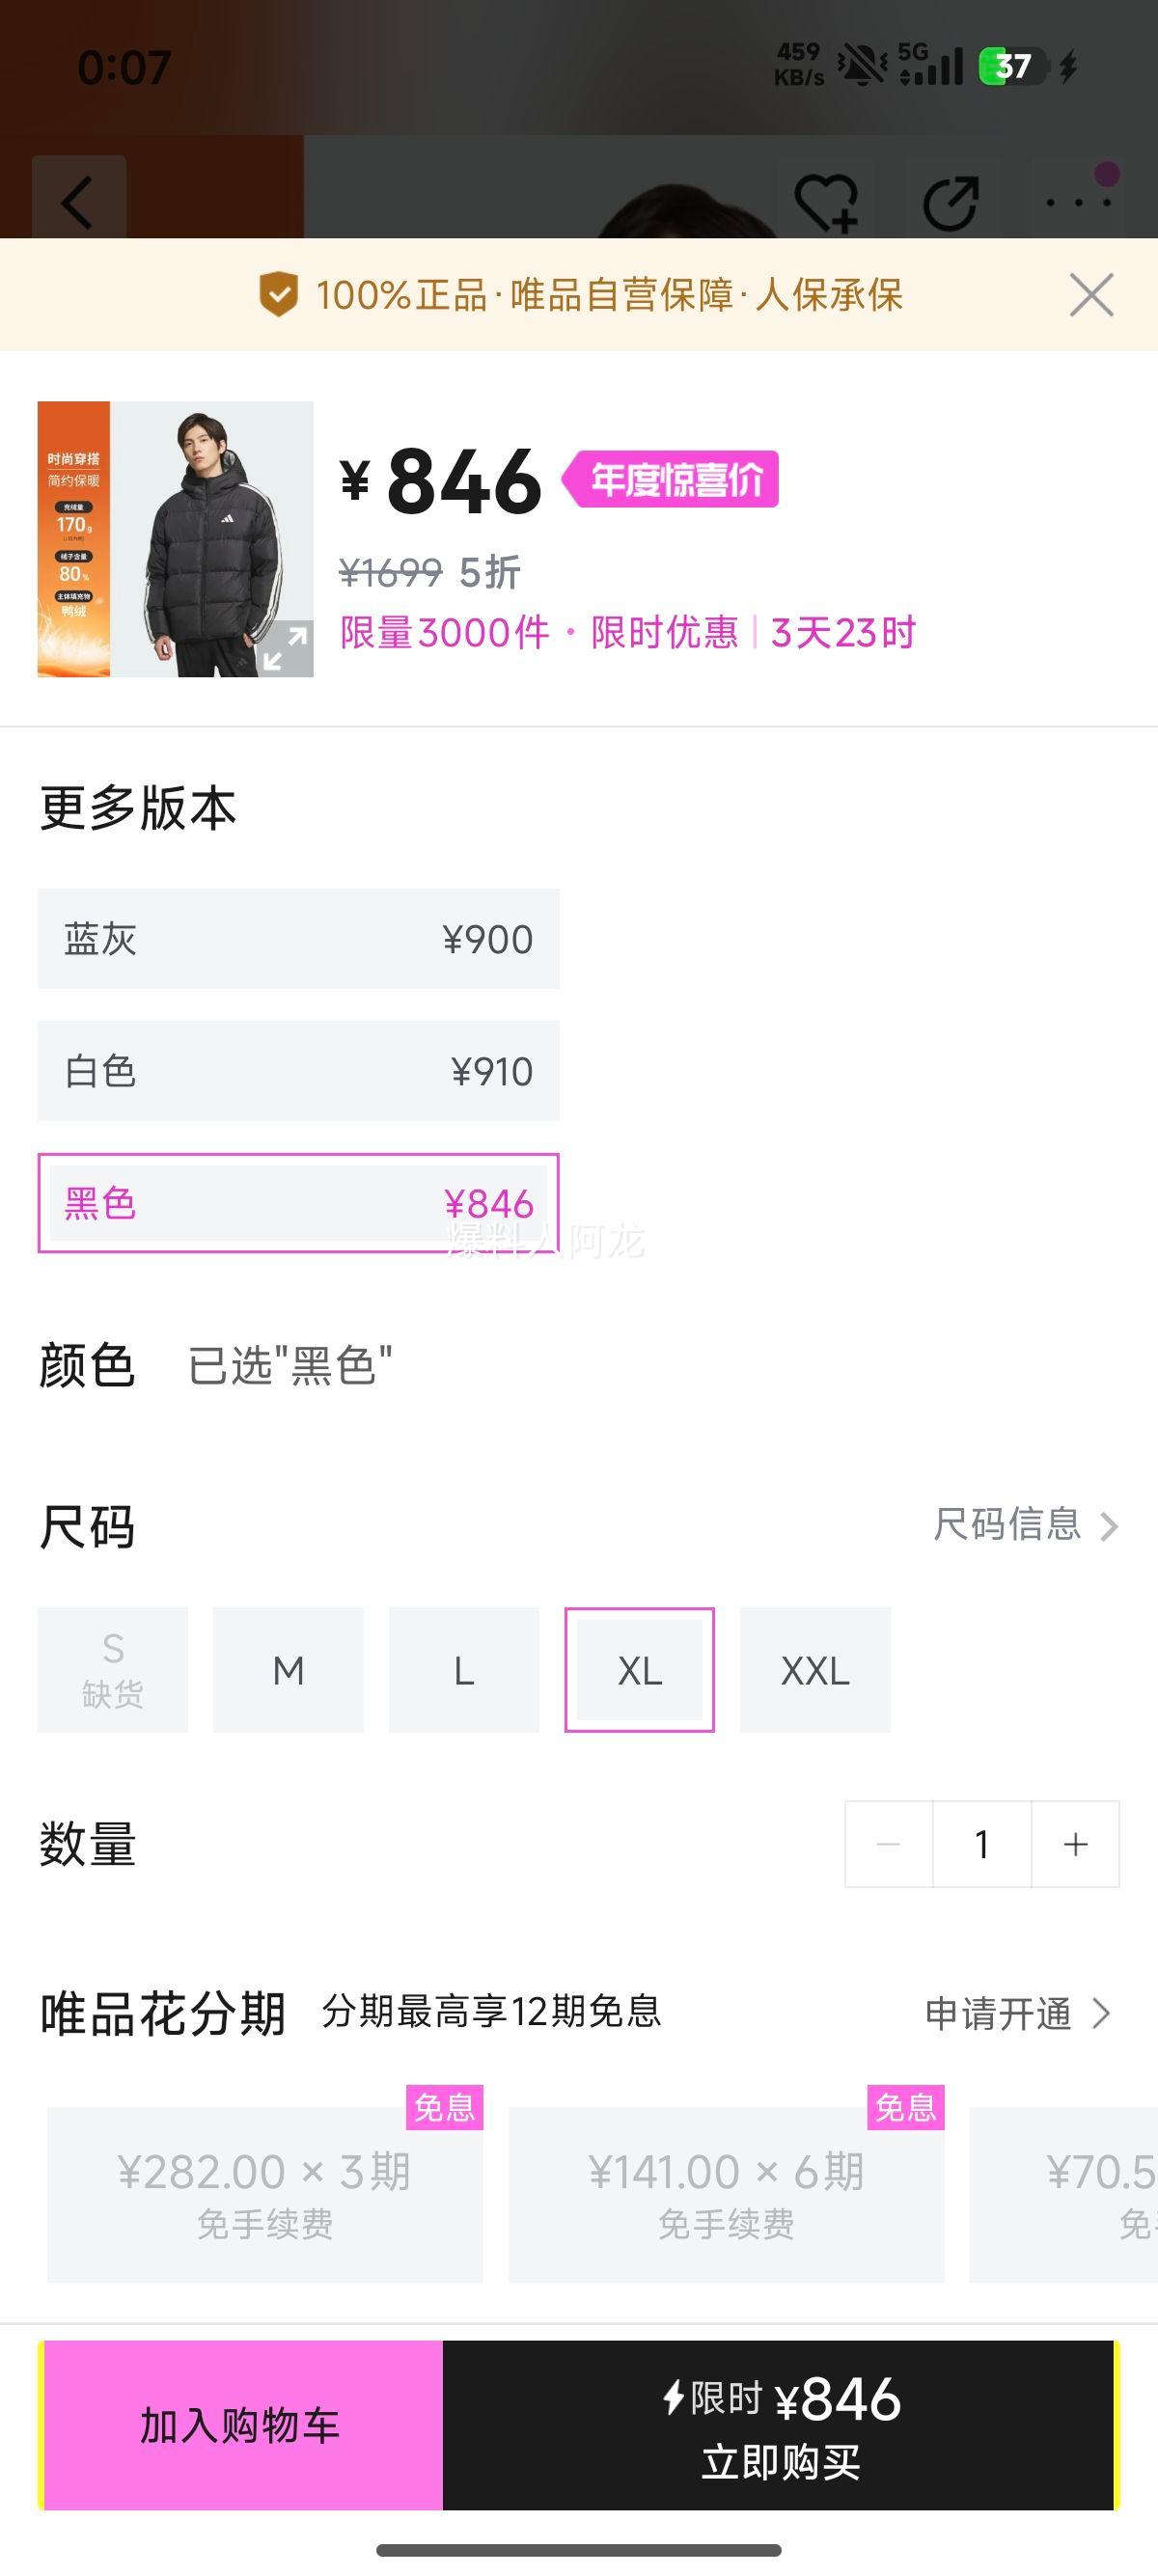Tap the back arrow icon
Viewport: 1158px width, 2576px height.
(x=78, y=201)
